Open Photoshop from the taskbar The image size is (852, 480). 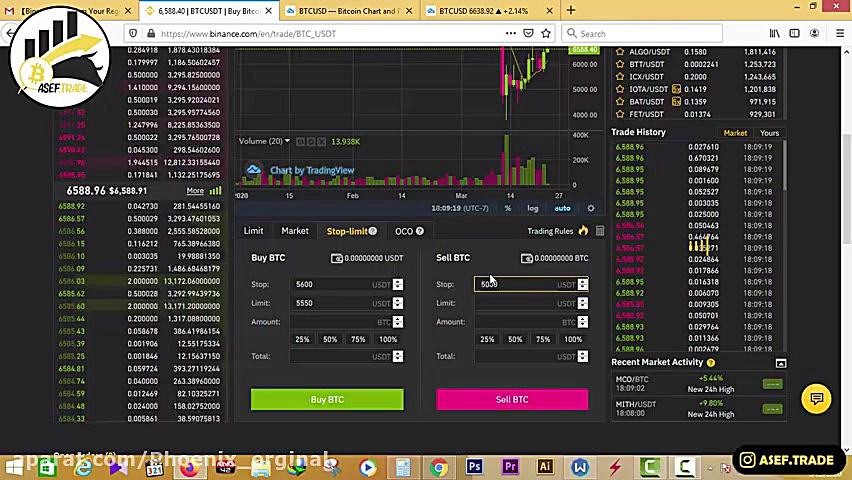tap(474, 467)
